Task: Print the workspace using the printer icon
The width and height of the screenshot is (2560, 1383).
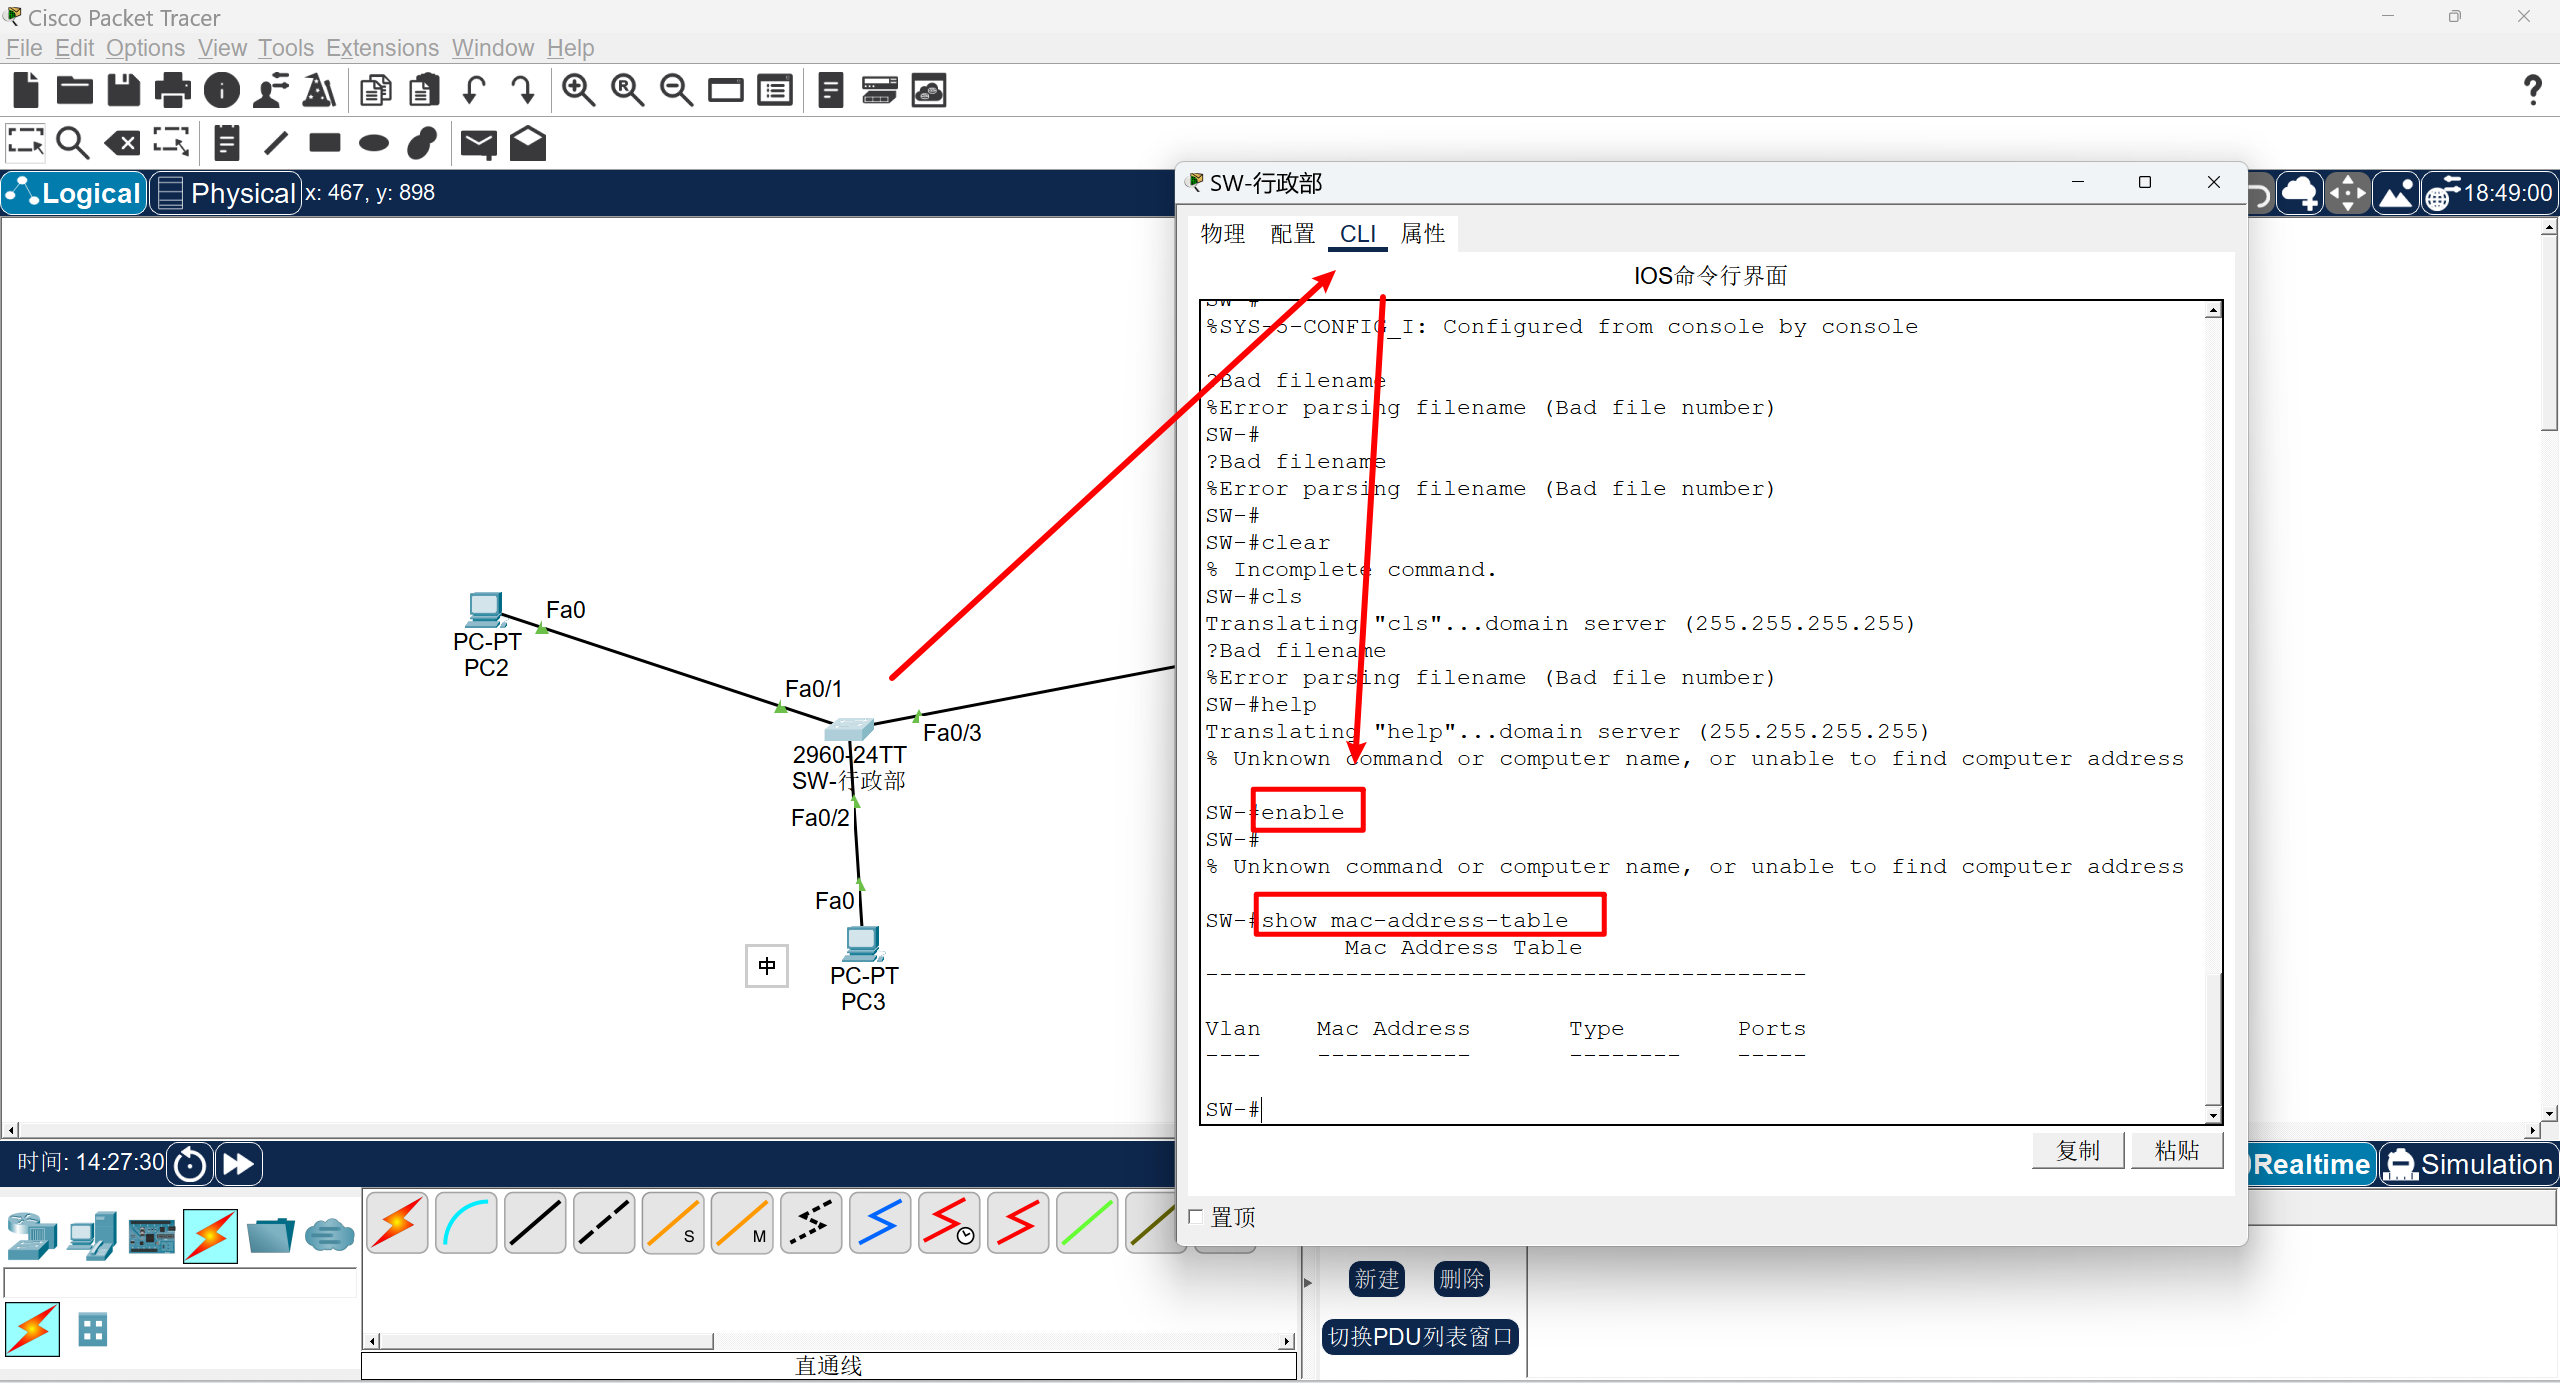Action: pos(173,91)
